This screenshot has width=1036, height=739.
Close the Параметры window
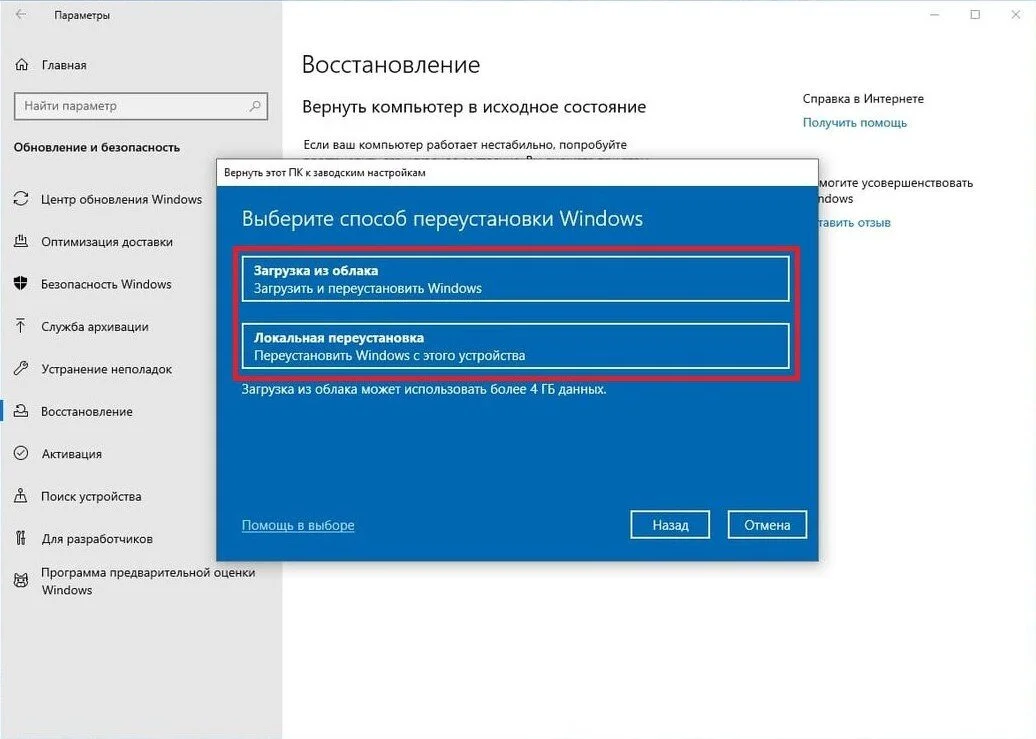coord(1016,15)
